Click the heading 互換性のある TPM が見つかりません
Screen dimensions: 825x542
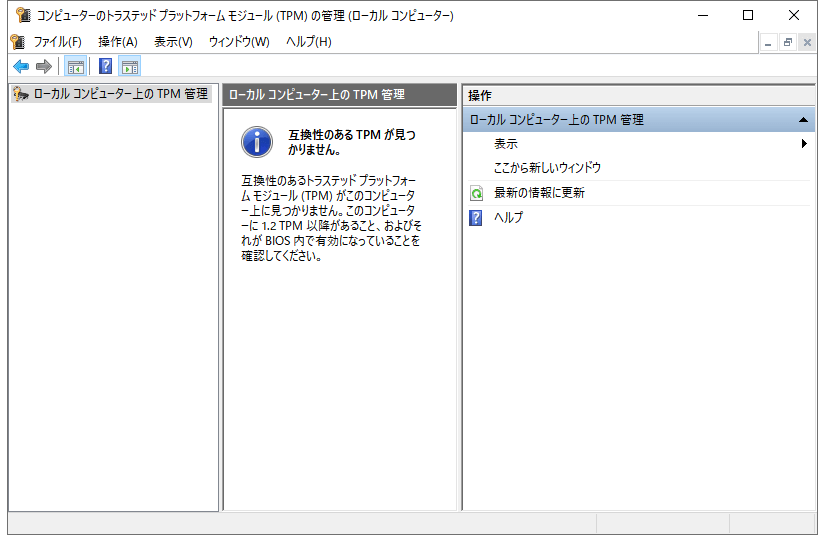coord(351,142)
